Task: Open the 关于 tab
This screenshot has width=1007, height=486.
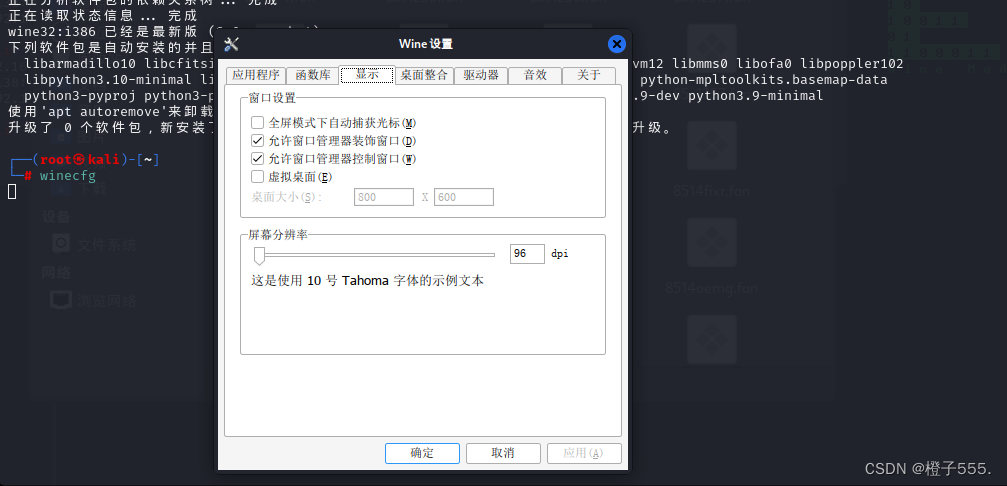Action: [x=588, y=75]
